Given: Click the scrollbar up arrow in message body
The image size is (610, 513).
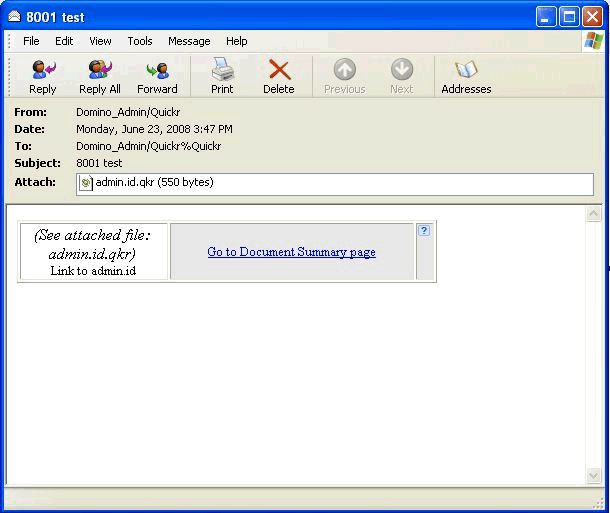Looking at the screenshot, I should [x=593, y=214].
